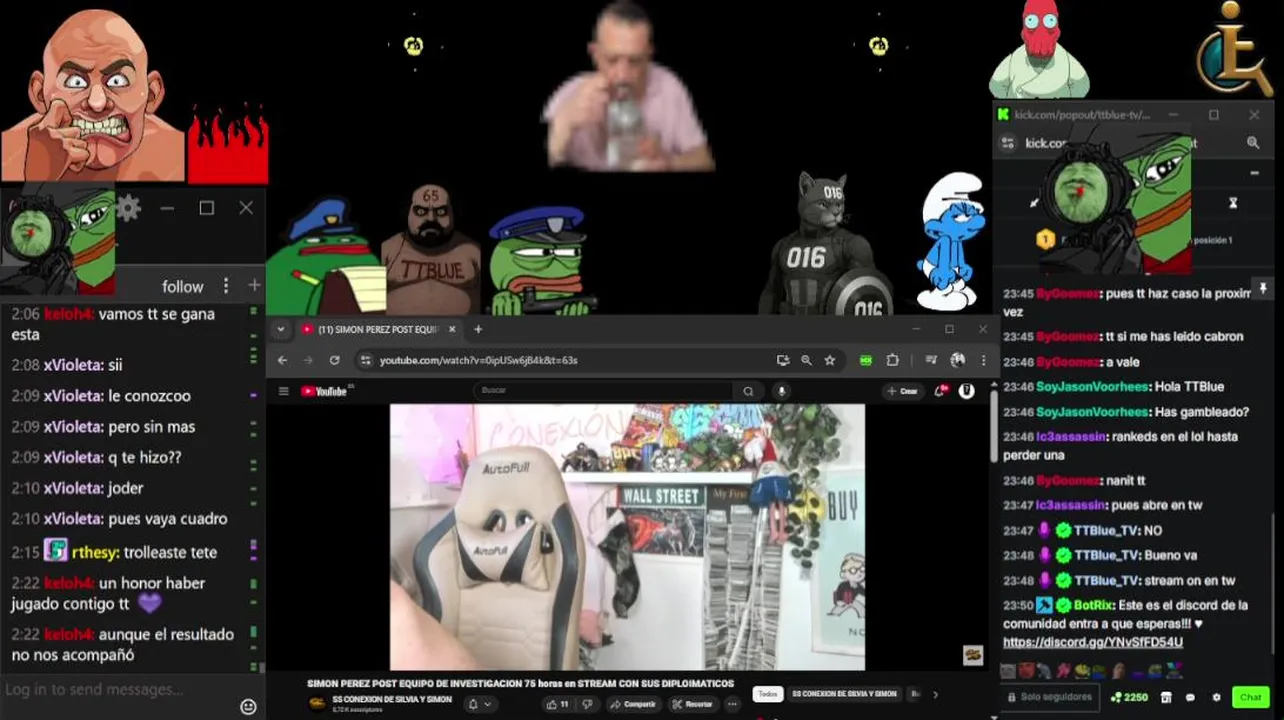
Task: Open the three-dot menu beside follow
Action: pyautogui.click(x=226, y=286)
